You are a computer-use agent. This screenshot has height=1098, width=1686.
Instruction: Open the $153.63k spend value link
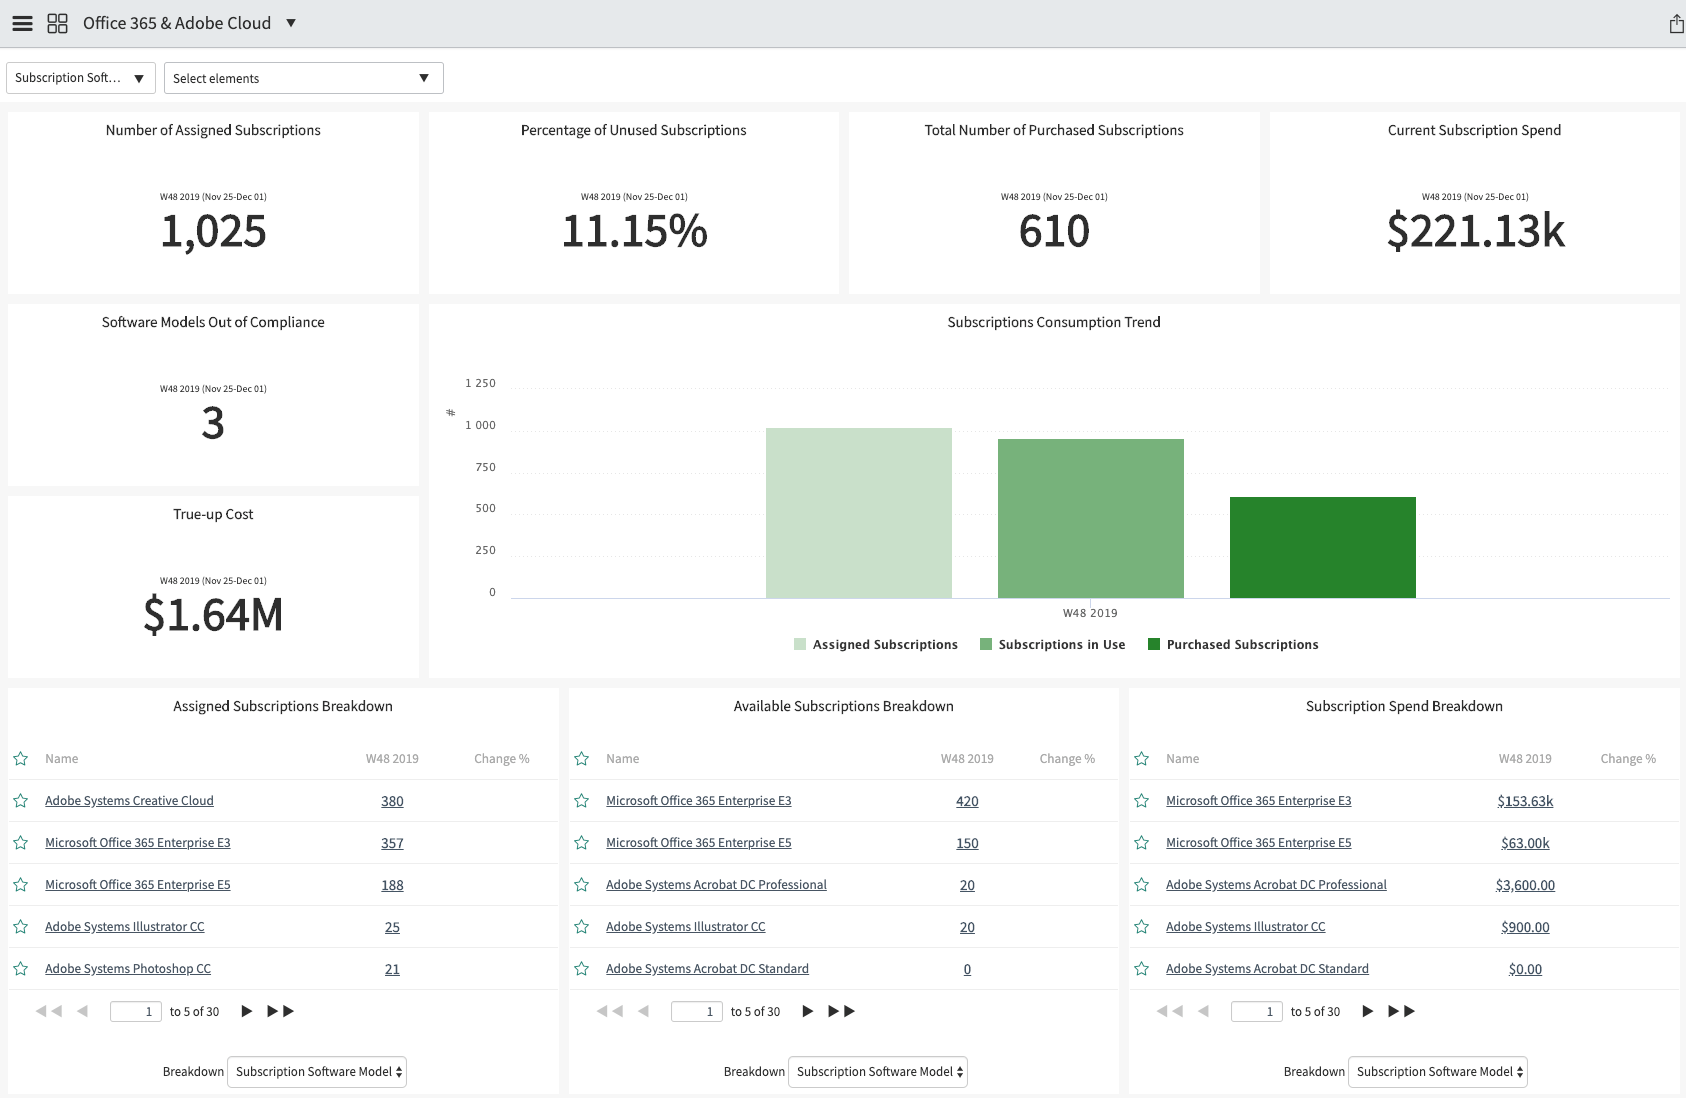[1525, 801]
